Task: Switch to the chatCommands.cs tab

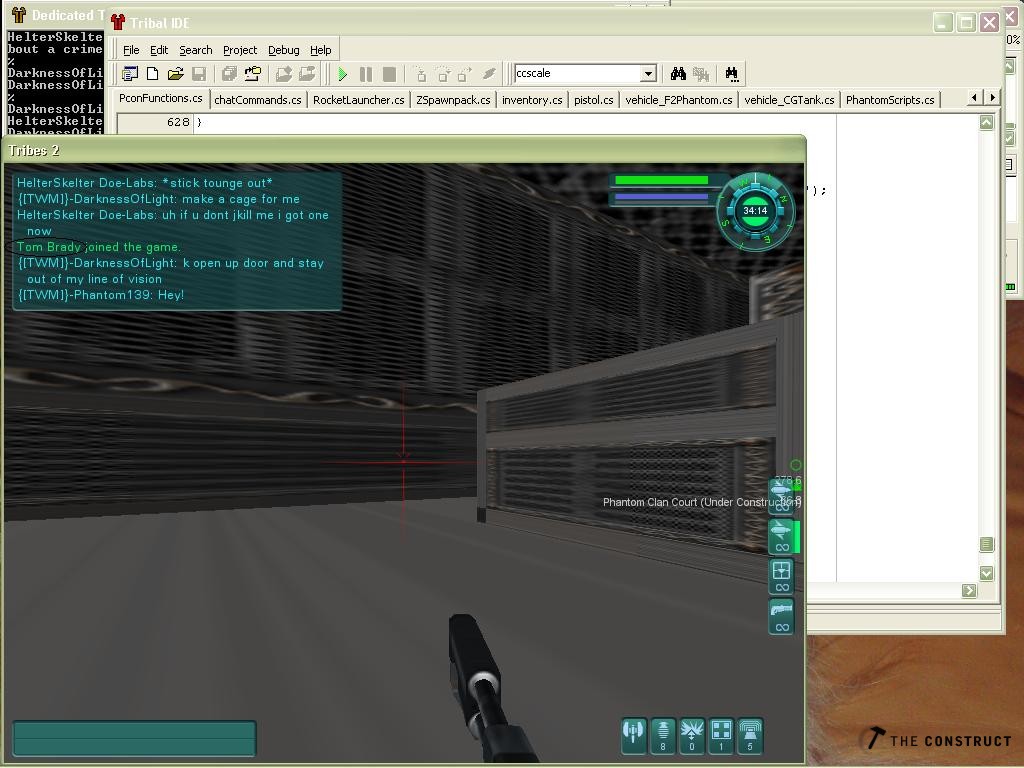Action: point(258,100)
